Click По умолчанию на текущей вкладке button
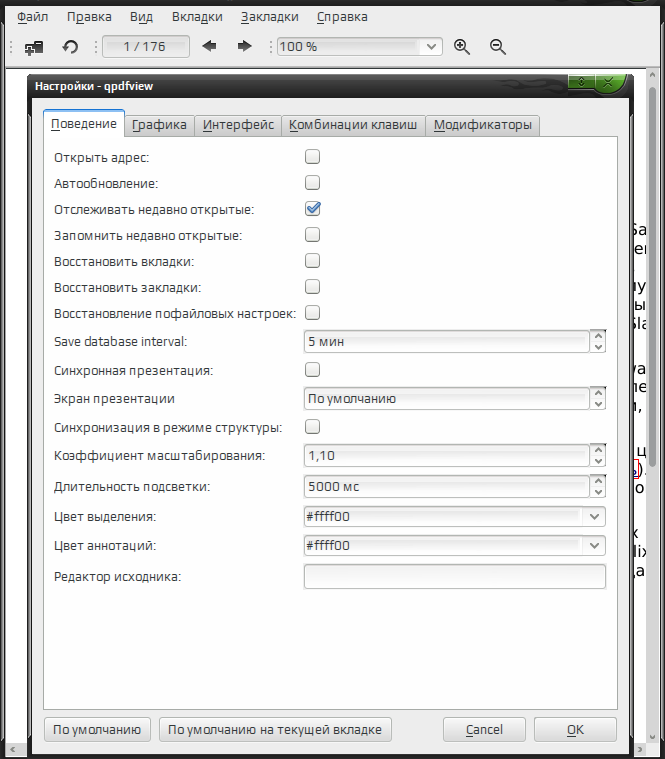665x759 pixels. click(275, 729)
